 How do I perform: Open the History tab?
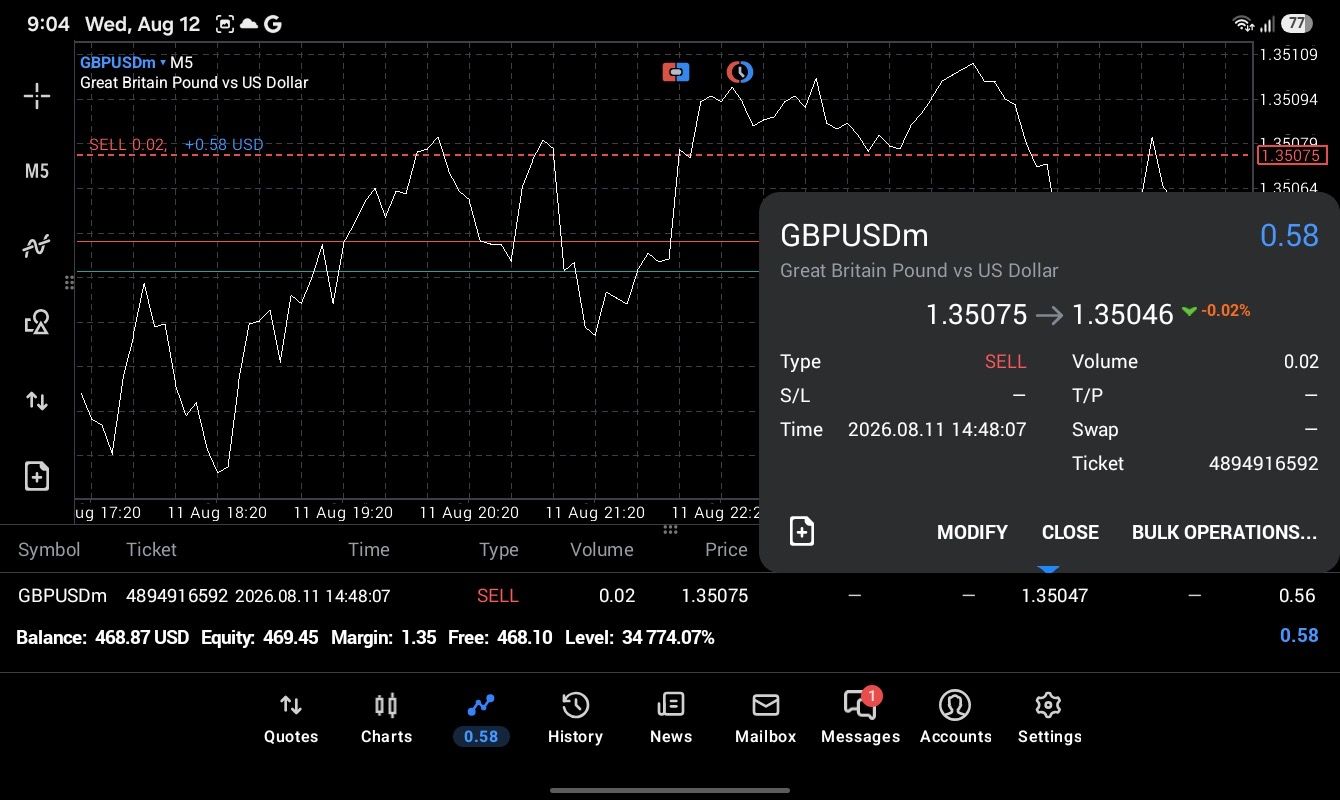click(575, 719)
